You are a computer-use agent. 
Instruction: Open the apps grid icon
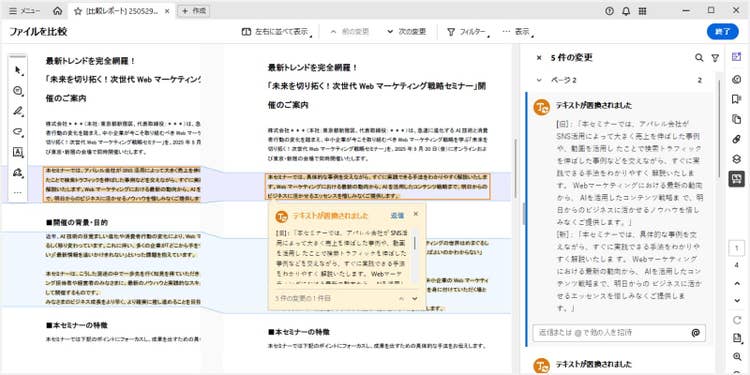point(642,11)
